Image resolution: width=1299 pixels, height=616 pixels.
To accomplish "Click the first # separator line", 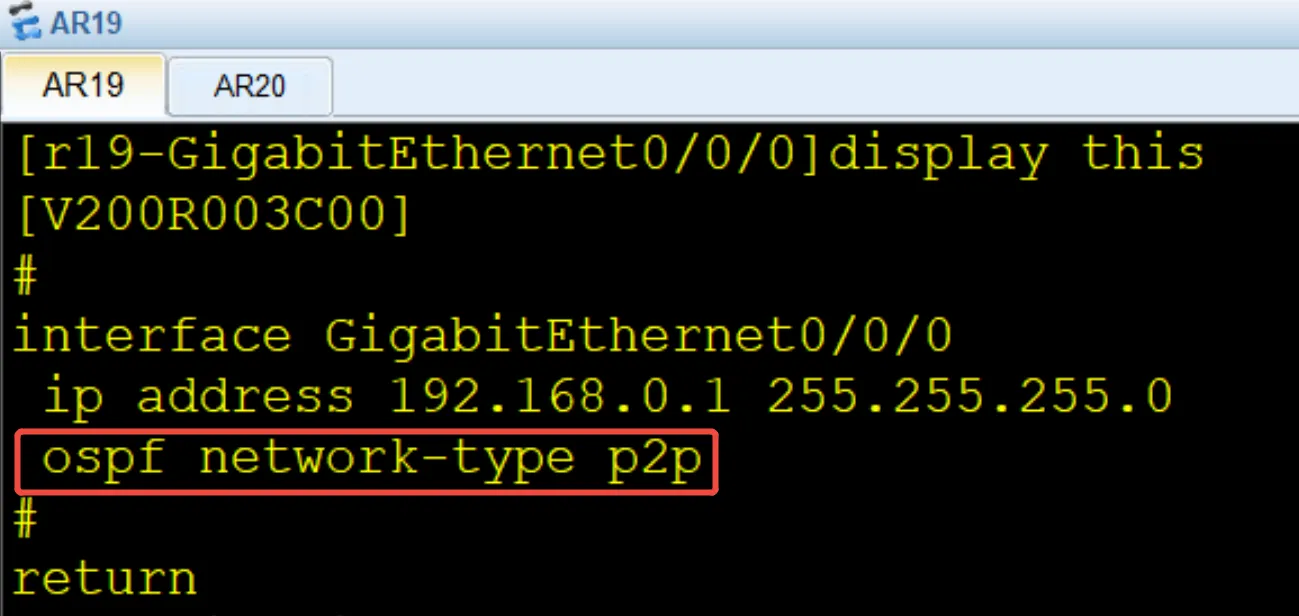I will point(25,276).
